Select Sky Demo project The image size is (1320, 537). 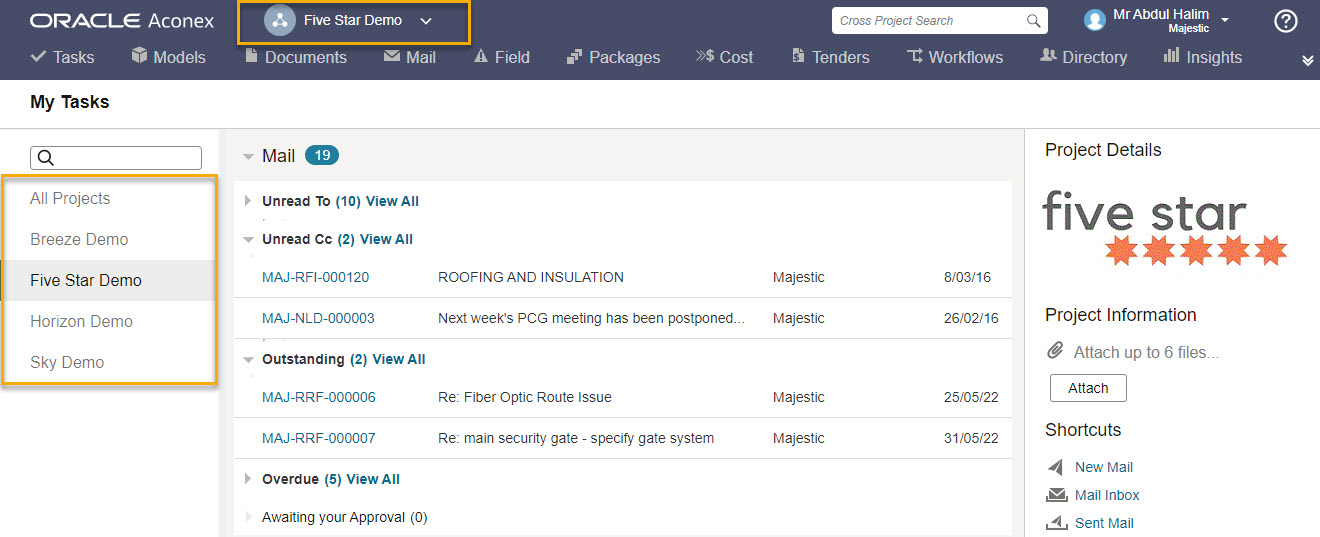coord(67,362)
